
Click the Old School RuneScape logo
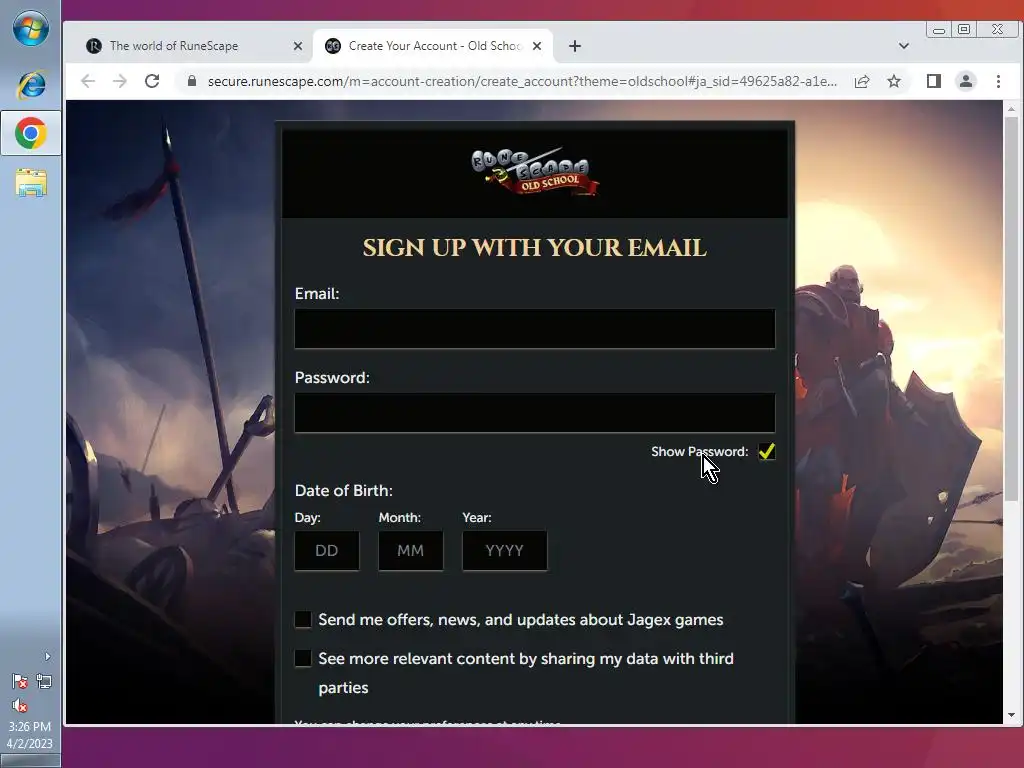535,172
